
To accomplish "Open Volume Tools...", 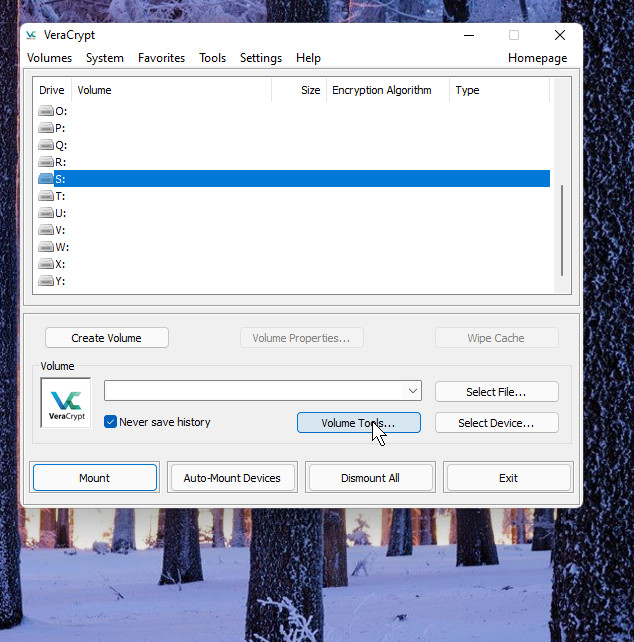I will (358, 423).
